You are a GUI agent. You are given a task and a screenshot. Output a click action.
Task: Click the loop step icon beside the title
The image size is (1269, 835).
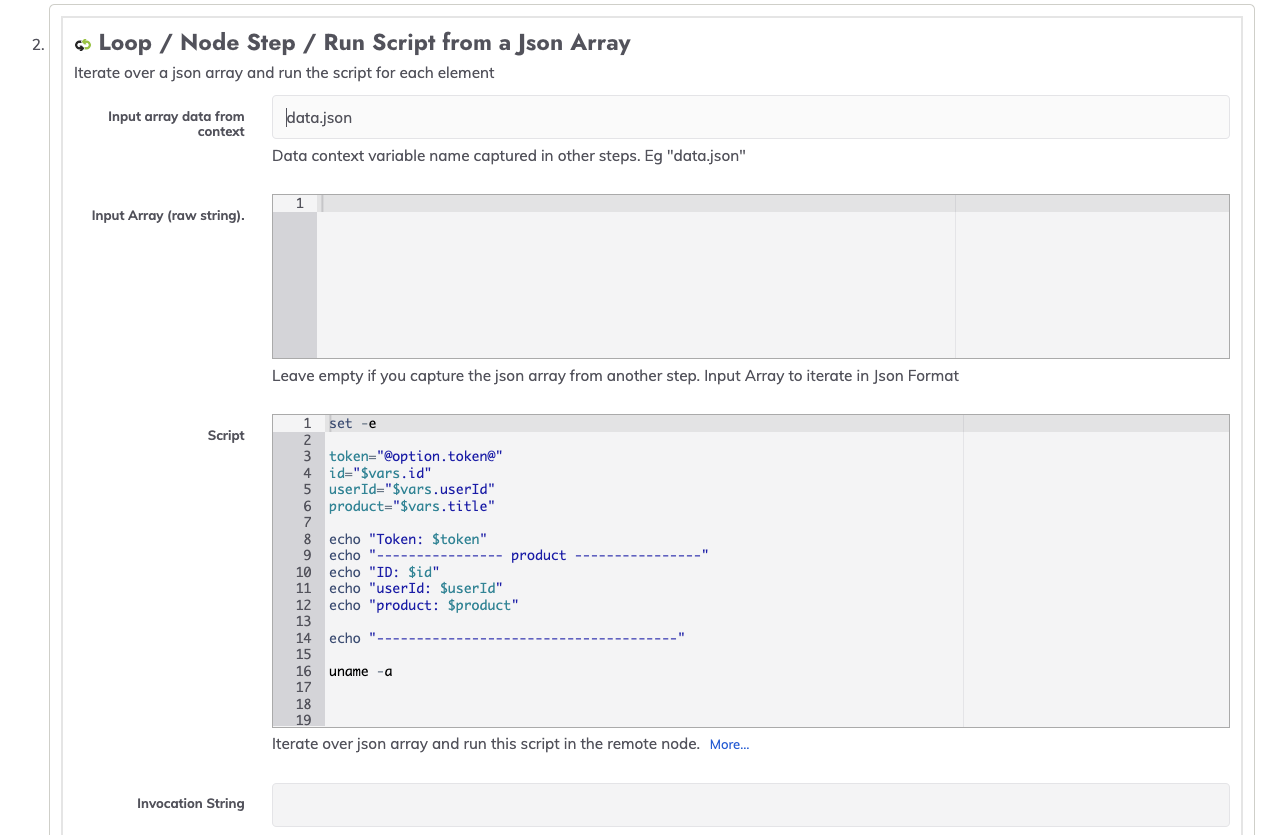point(83,44)
